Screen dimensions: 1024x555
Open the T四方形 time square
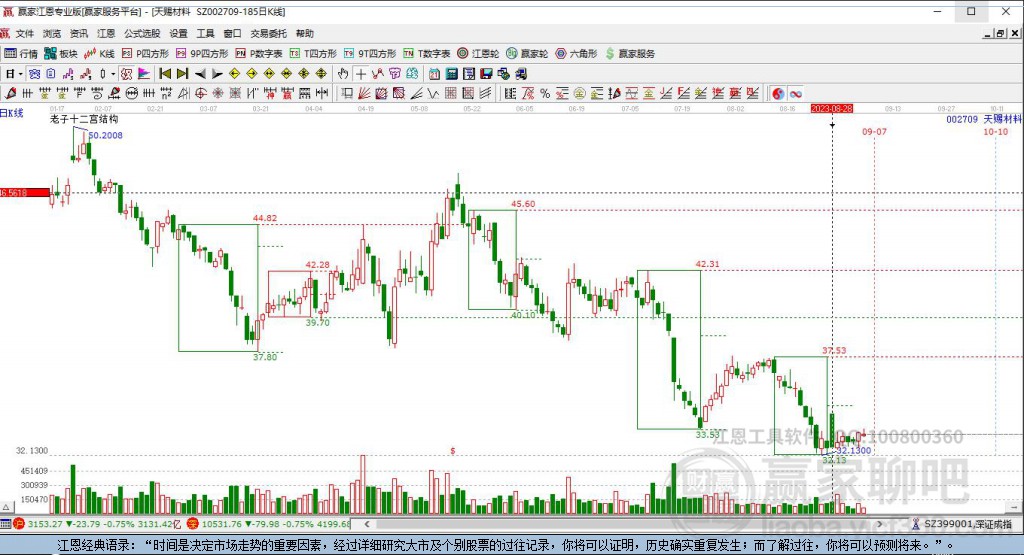tap(313, 54)
